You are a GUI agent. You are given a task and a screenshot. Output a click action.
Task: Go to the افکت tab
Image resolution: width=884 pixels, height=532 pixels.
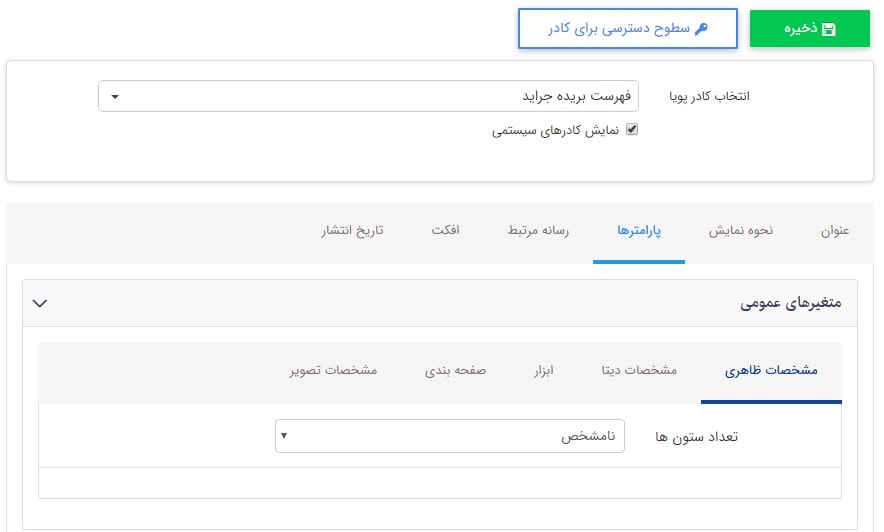(x=445, y=230)
